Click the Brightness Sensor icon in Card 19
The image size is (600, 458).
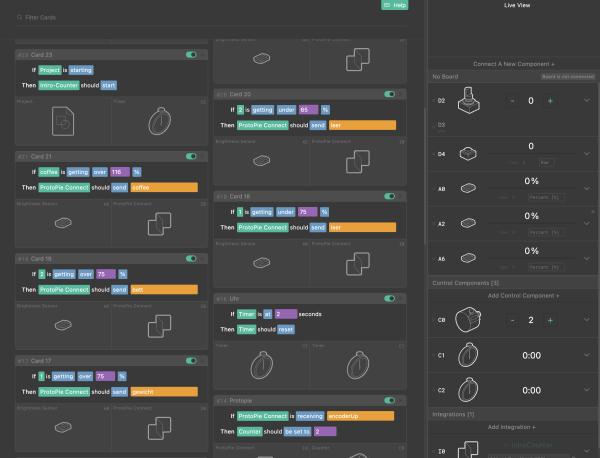(63, 325)
